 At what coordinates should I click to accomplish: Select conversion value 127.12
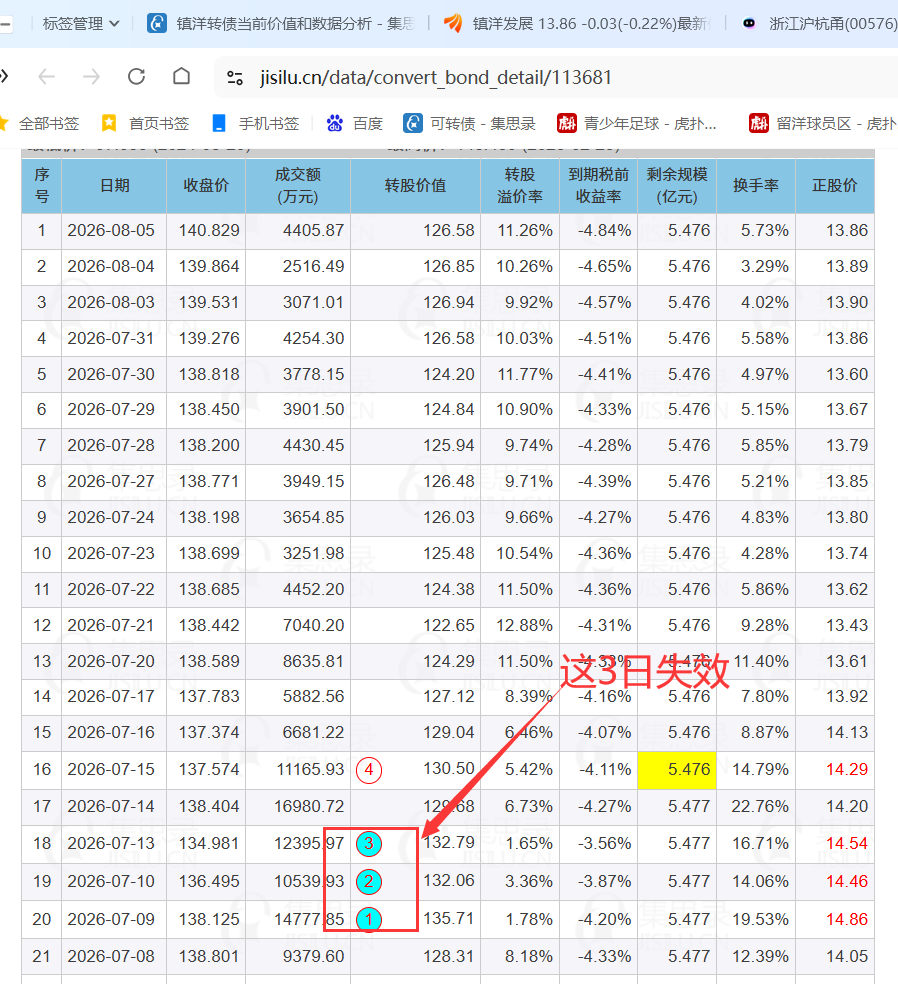[449, 696]
